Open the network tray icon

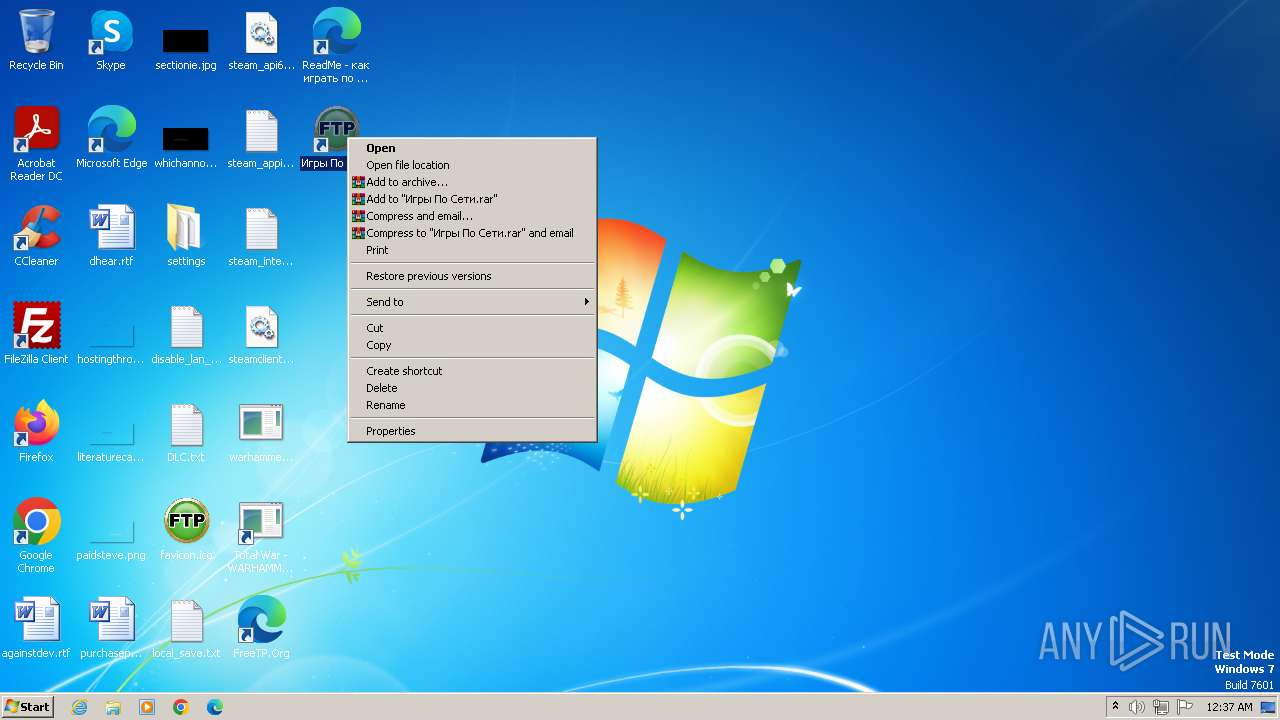click(x=1161, y=707)
